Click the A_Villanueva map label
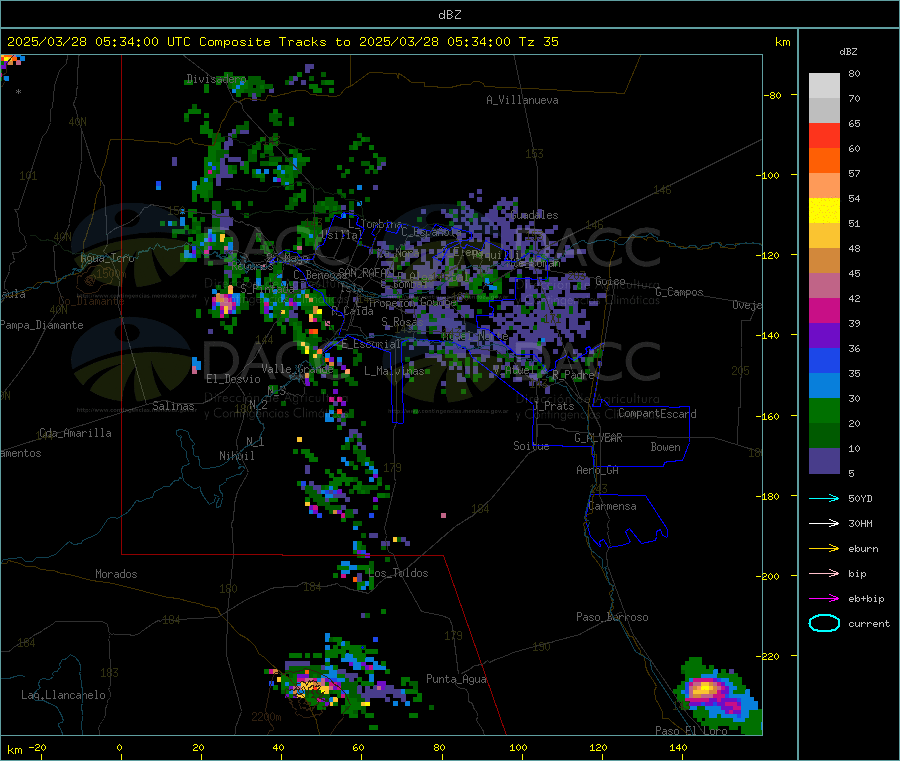 (522, 100)
